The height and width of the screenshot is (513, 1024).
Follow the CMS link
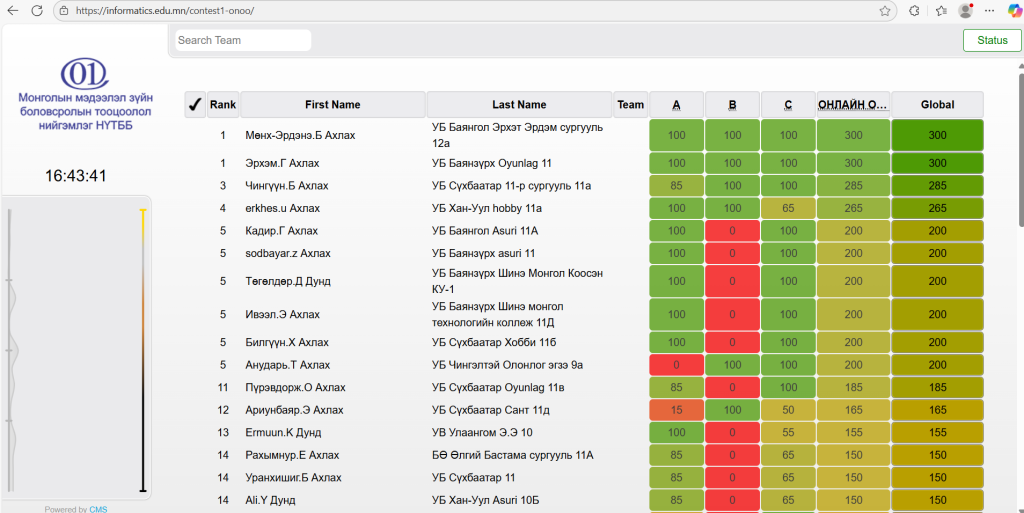tap(98, 509)
